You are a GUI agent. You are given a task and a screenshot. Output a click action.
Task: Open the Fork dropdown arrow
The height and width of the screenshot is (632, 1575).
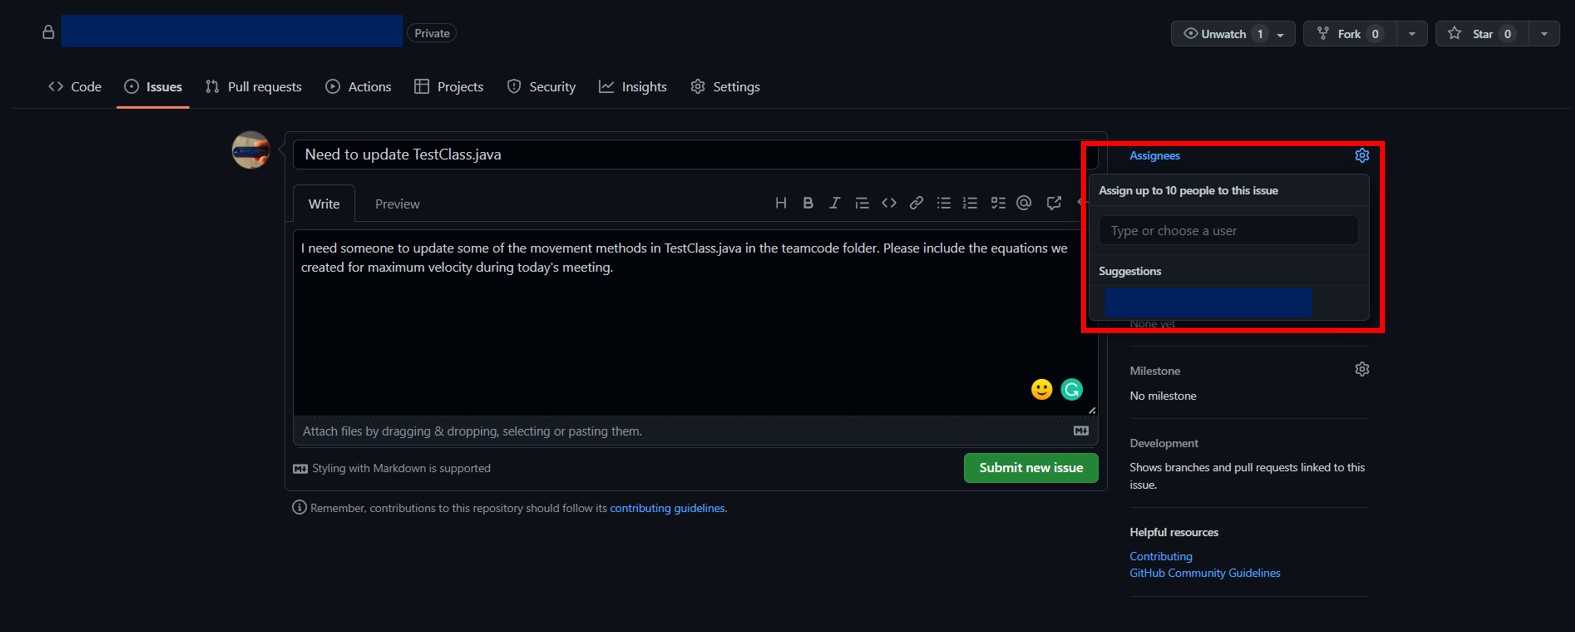(x=1412, y=33)
